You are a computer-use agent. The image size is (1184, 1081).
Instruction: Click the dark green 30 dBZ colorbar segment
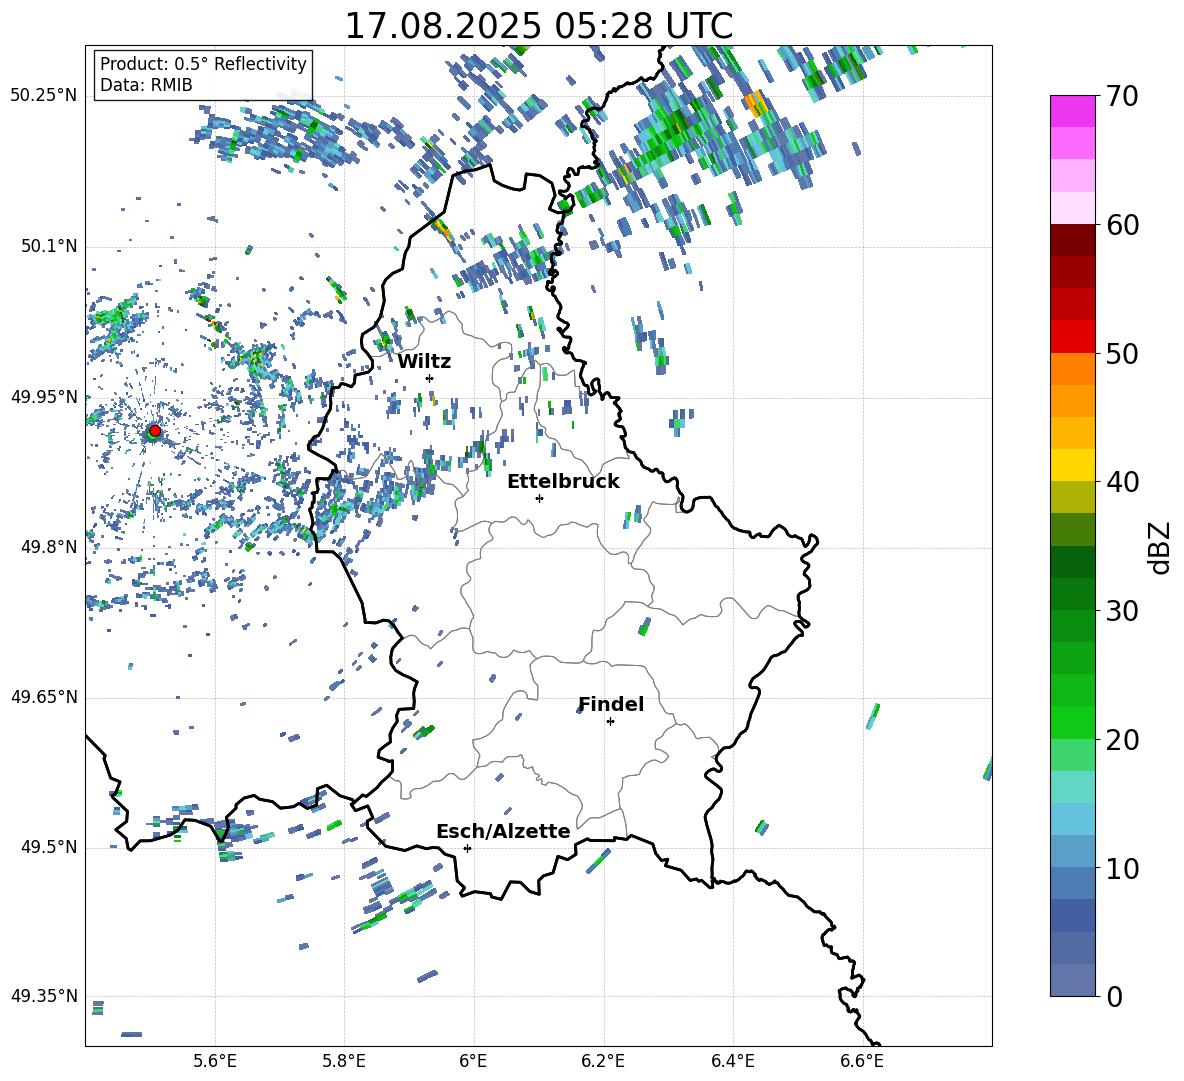pos(1072,594)
